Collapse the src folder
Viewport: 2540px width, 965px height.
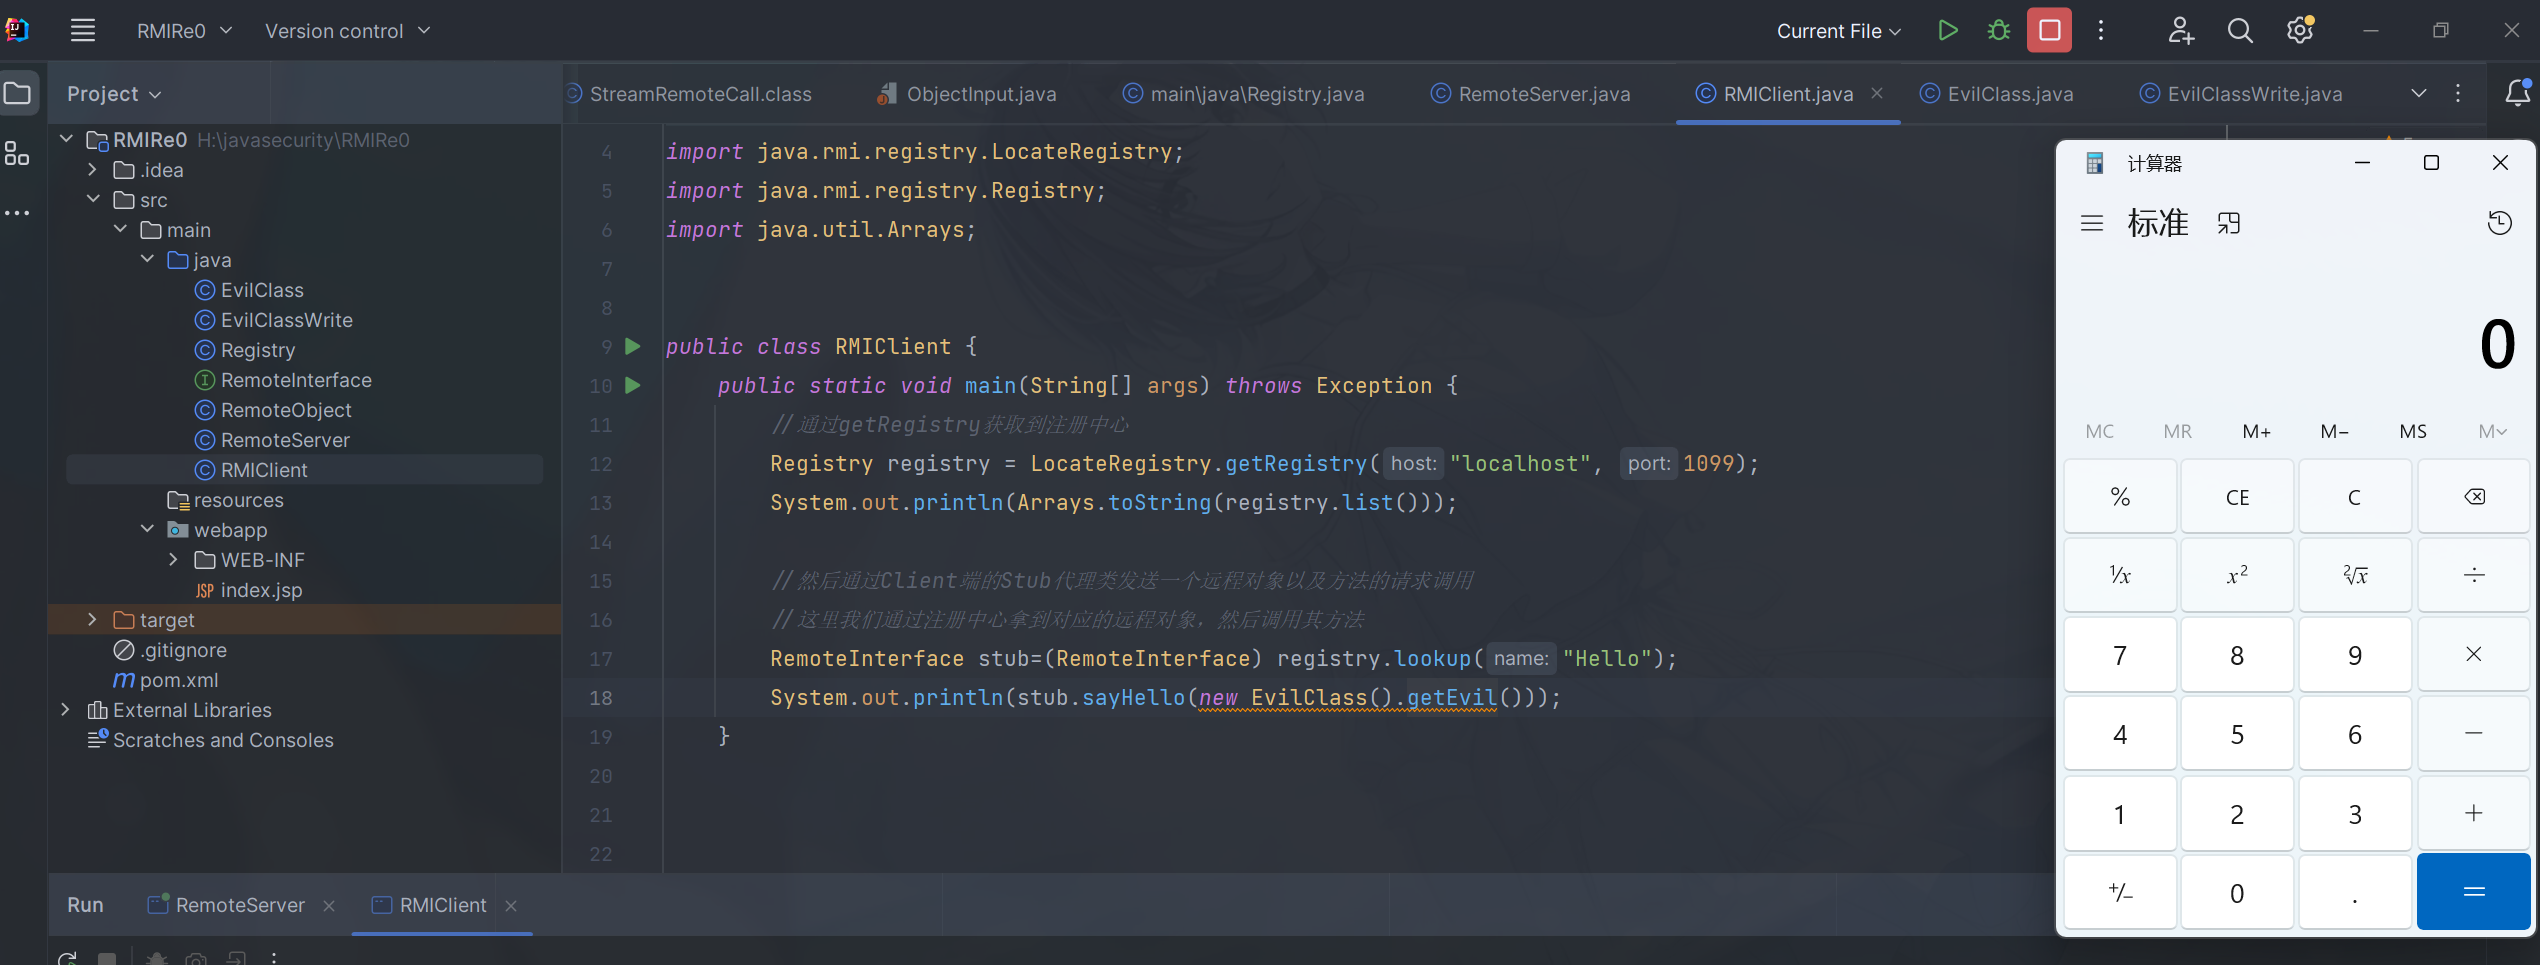(x=93, y=200)
